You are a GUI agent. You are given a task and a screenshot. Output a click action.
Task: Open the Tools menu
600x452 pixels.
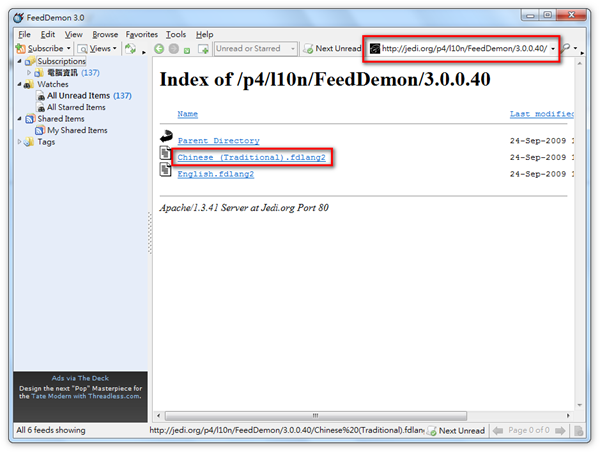(176, 34)
